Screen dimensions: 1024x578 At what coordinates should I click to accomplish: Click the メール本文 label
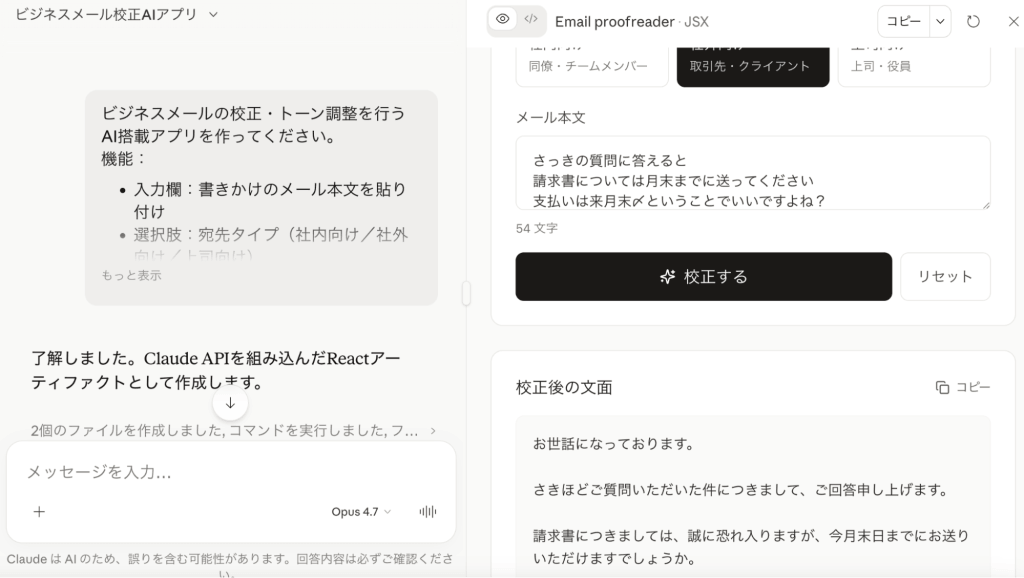551,118
